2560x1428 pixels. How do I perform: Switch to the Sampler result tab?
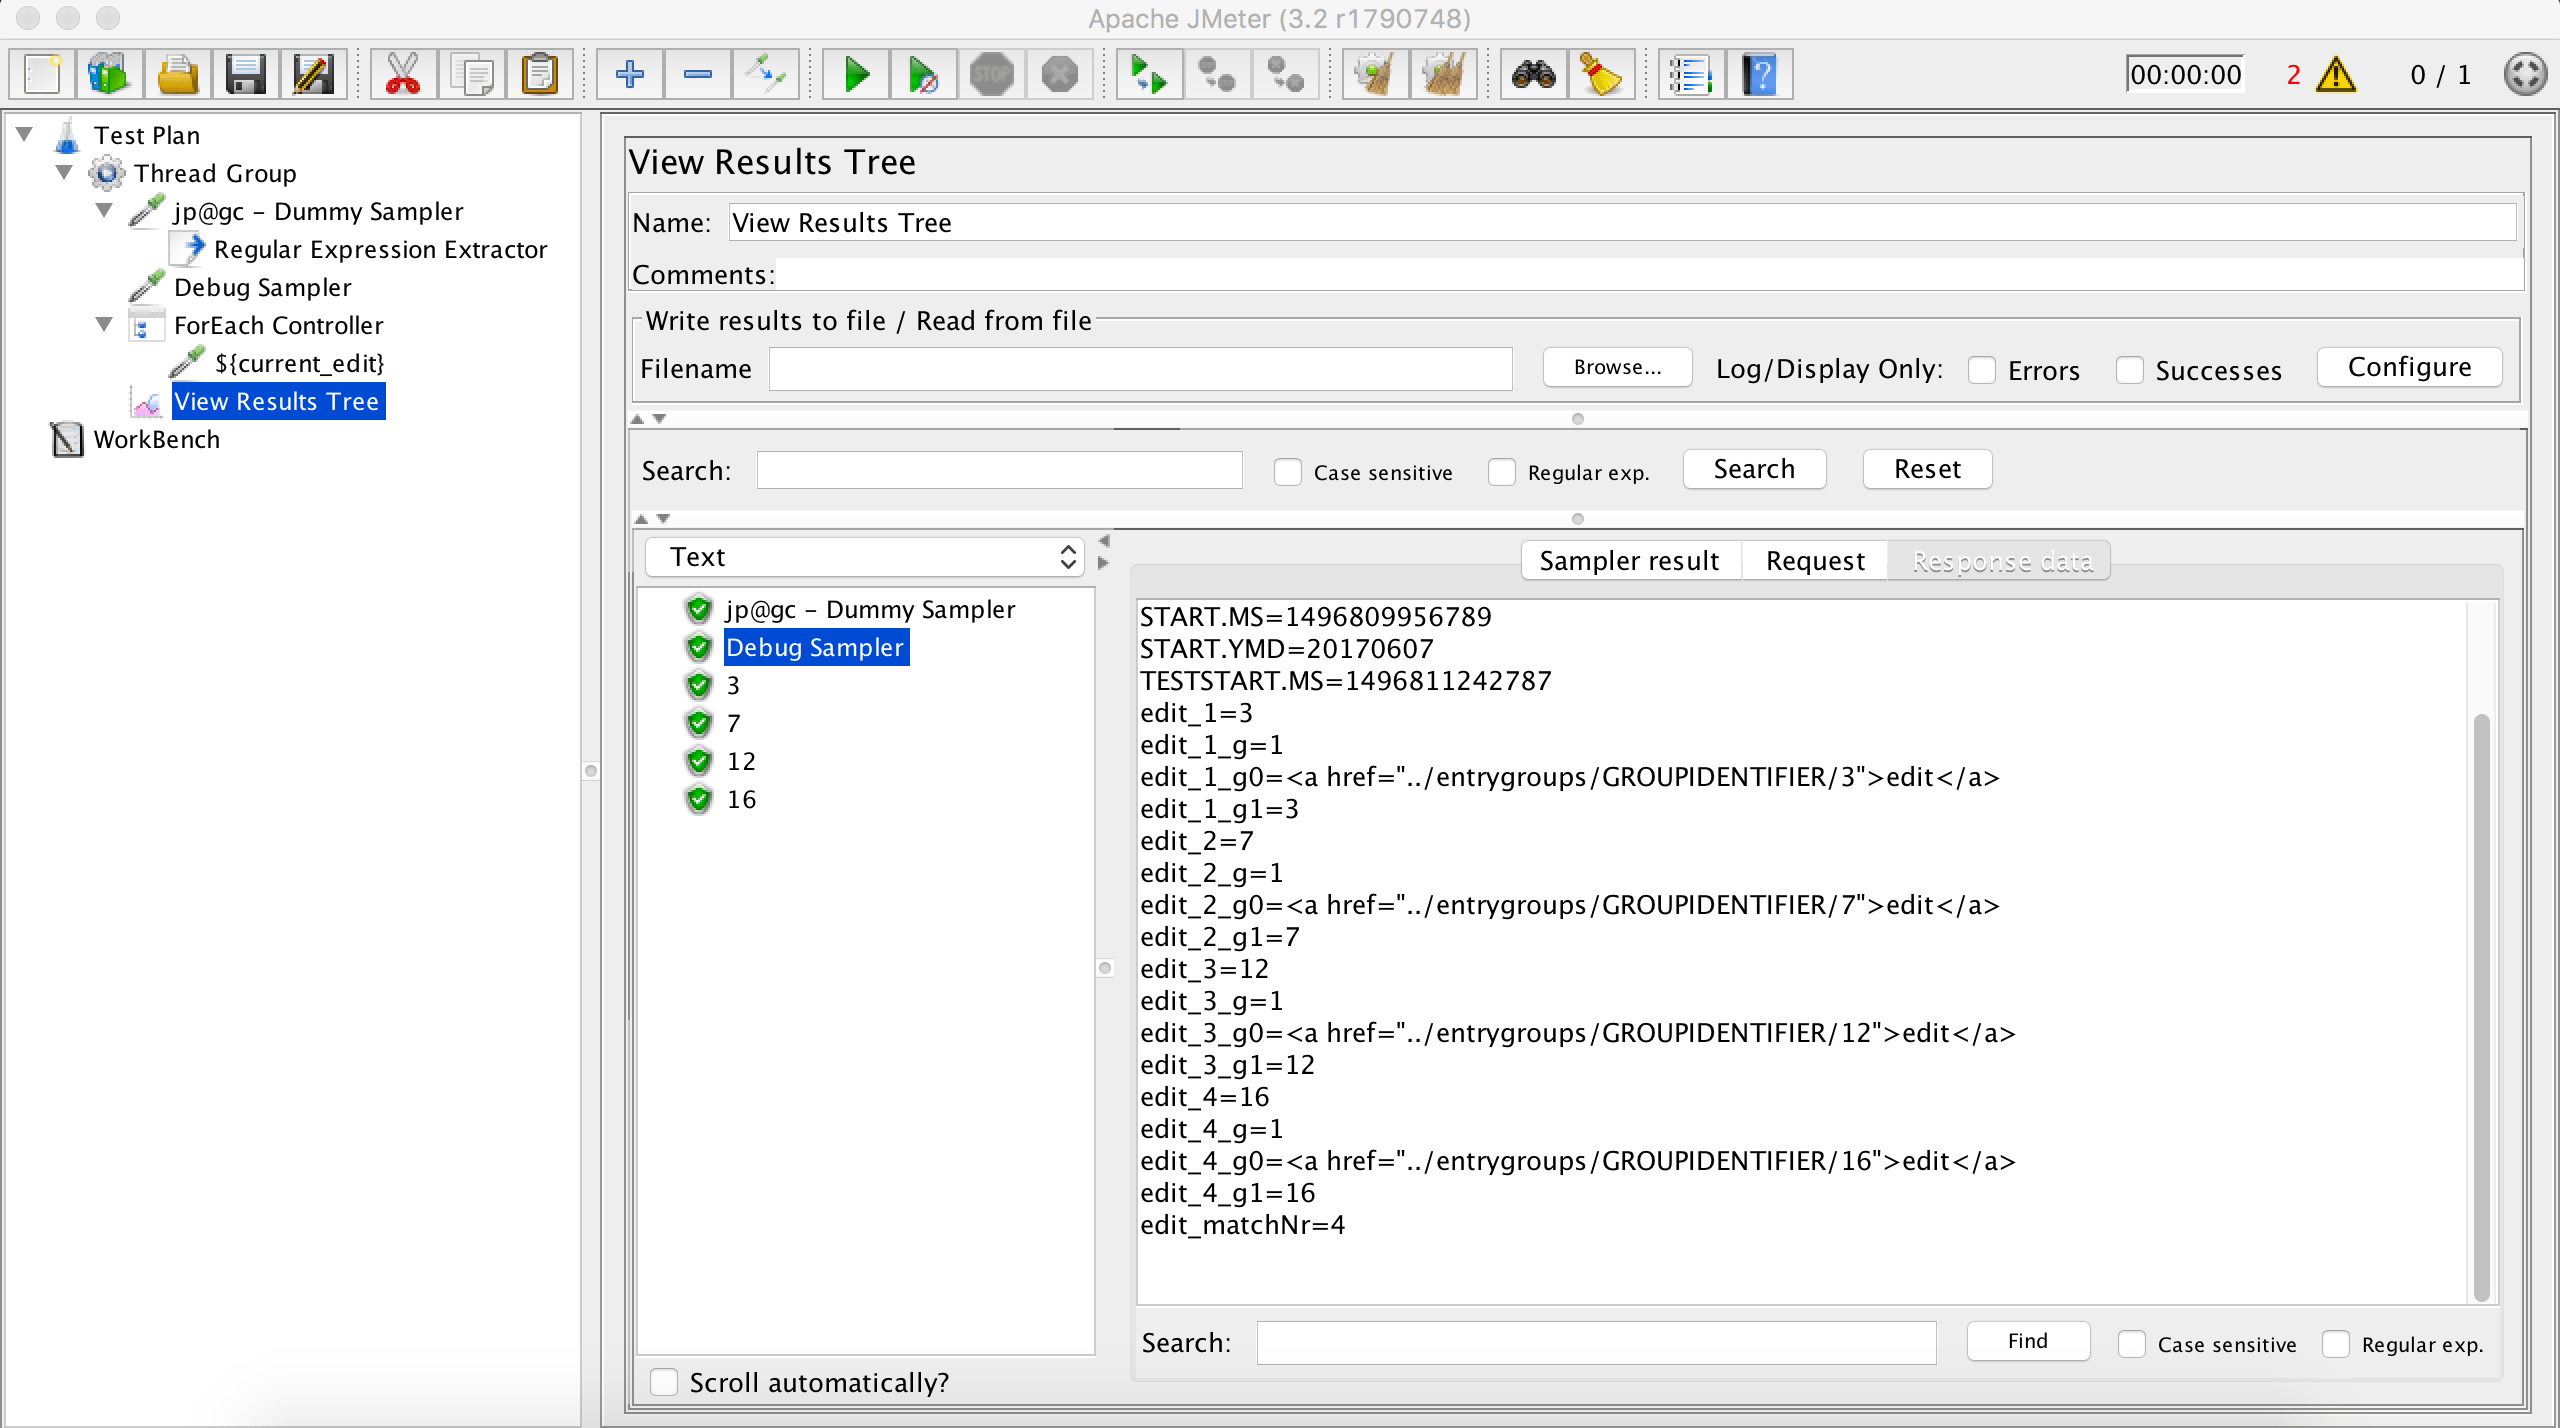[1628, 560]
